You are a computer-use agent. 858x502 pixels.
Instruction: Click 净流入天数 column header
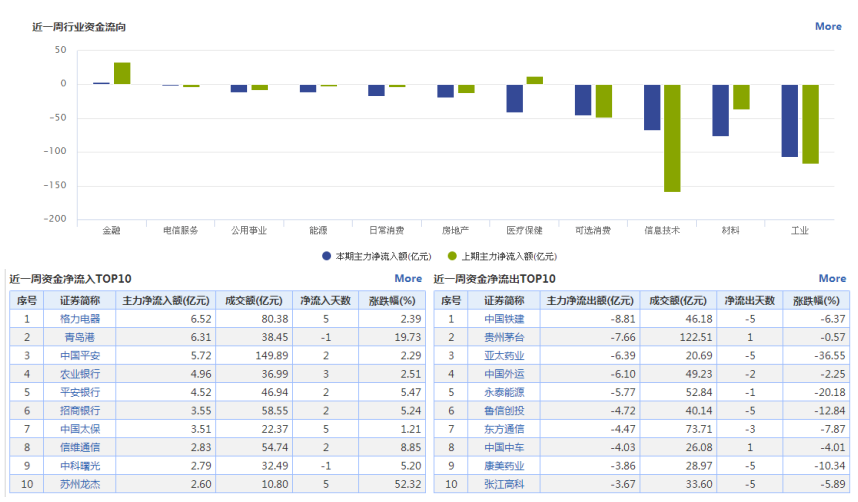(x=326, y=301)
